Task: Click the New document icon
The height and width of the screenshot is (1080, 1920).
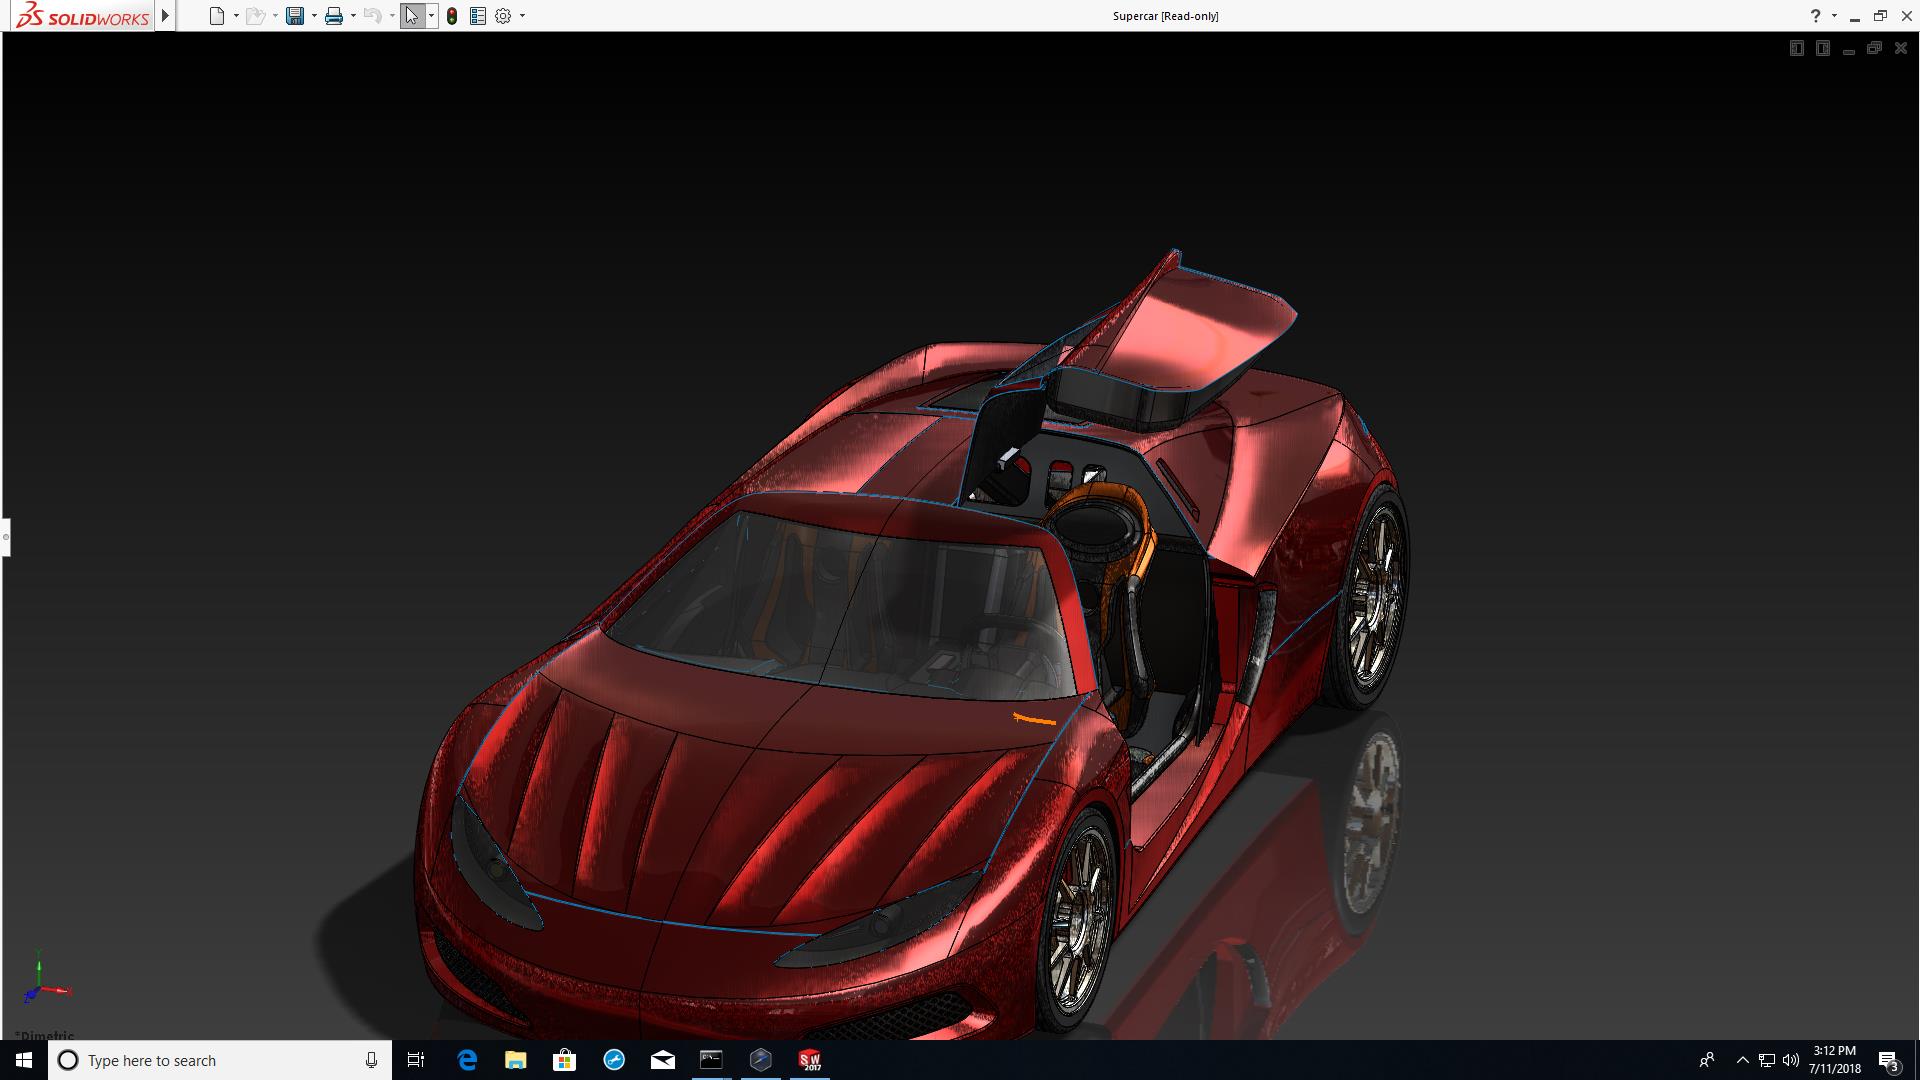Action: 216,16
